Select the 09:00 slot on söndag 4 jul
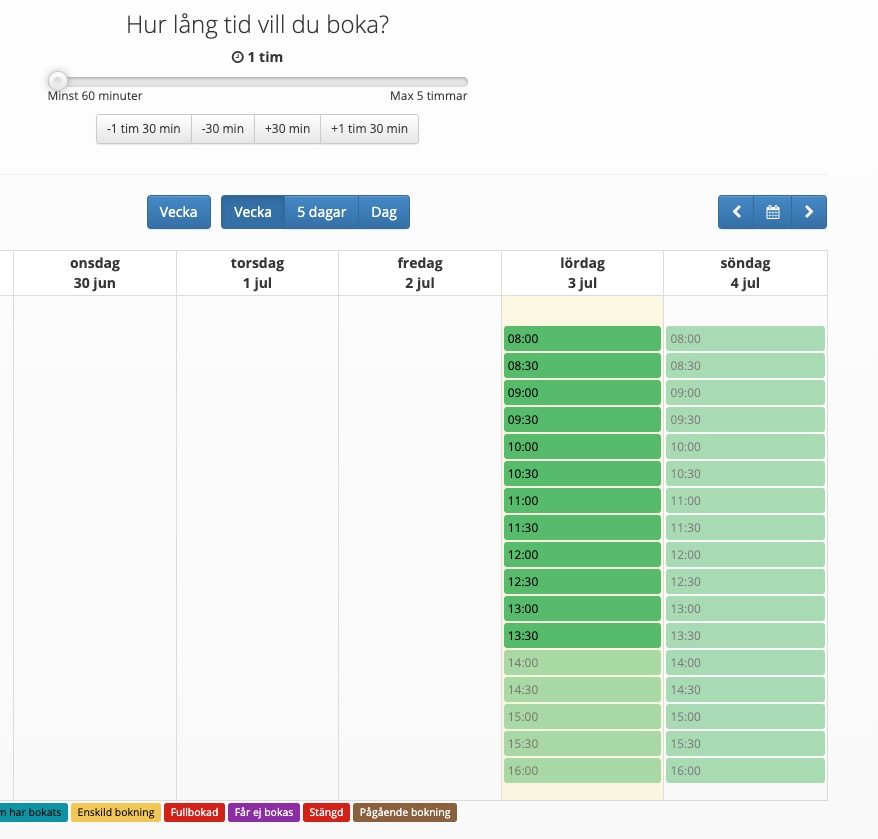Image resolution: width=878 pixels, height=839 pixels. click(745, 393)
